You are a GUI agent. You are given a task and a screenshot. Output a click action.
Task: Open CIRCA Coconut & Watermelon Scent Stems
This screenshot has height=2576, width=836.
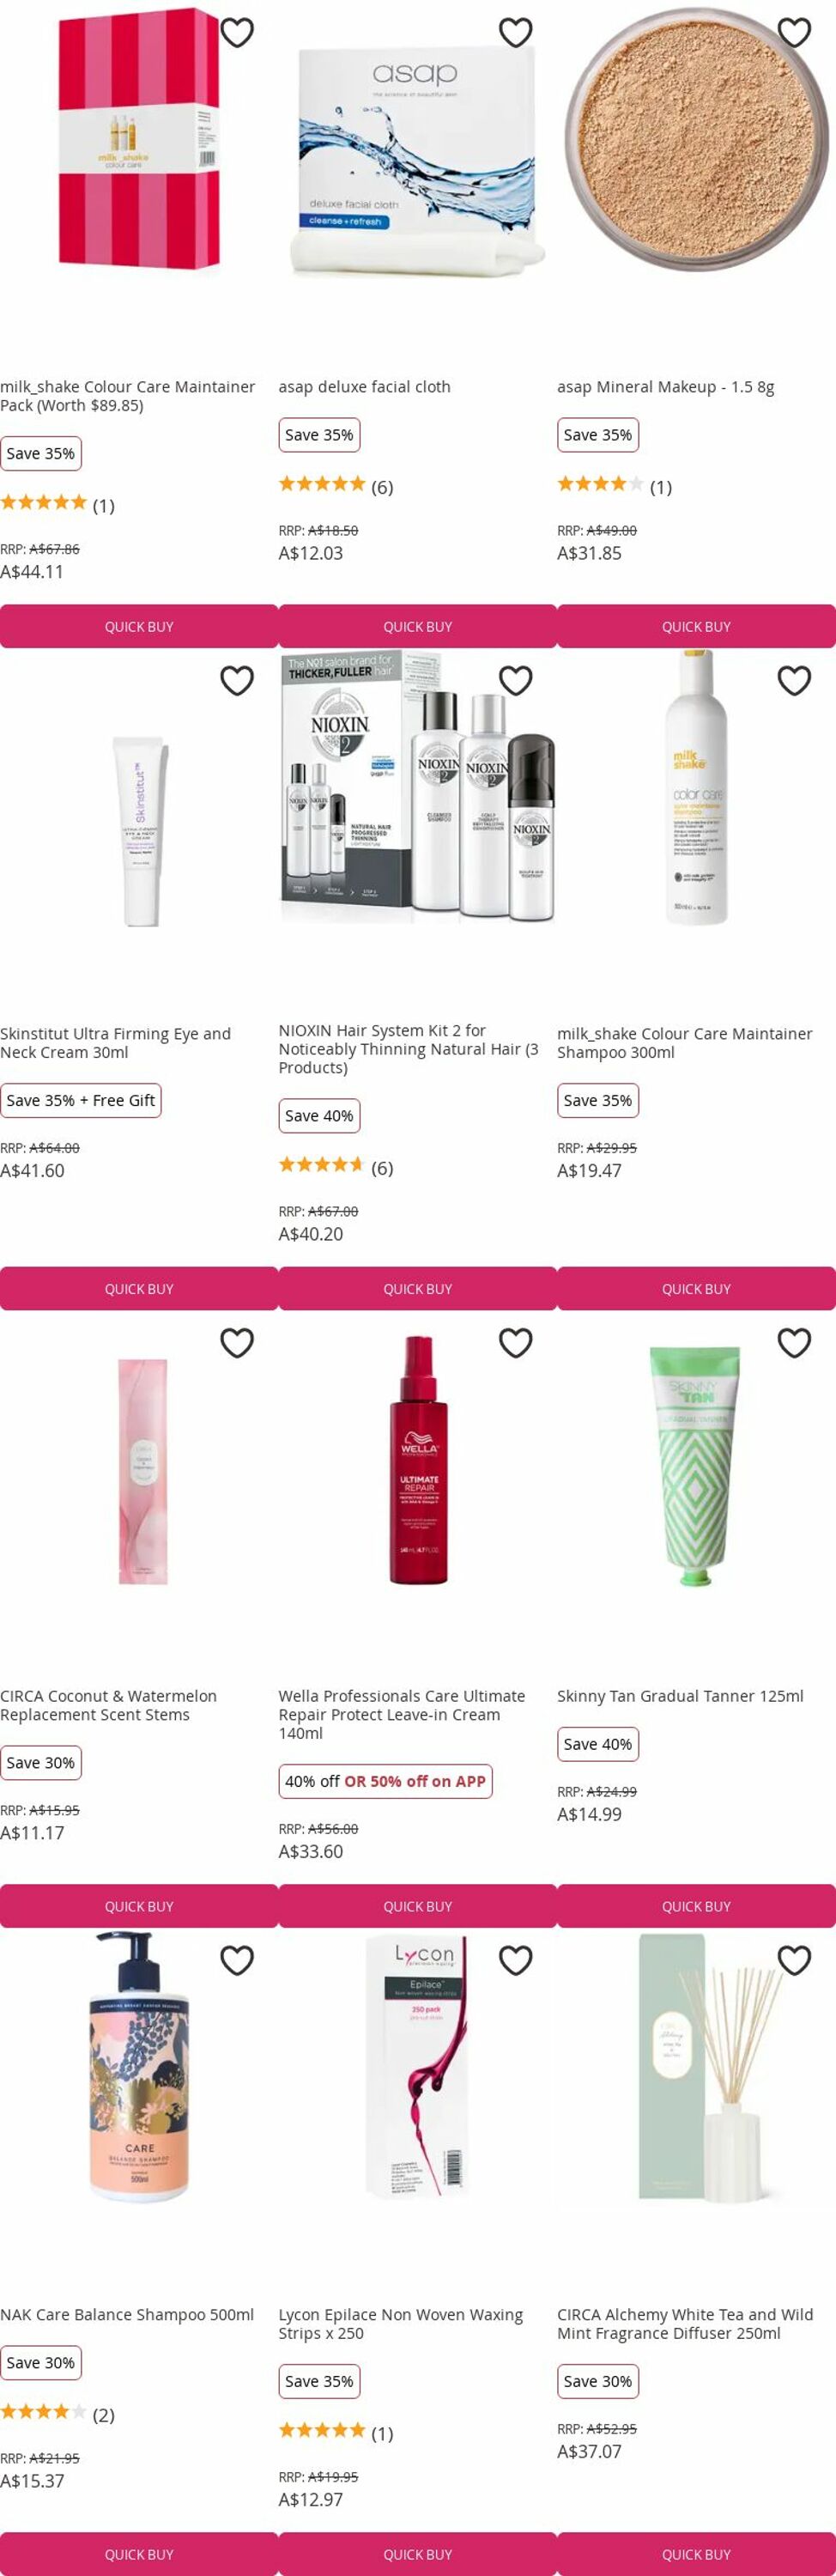pyautogui.click(x=109, y=1706)
